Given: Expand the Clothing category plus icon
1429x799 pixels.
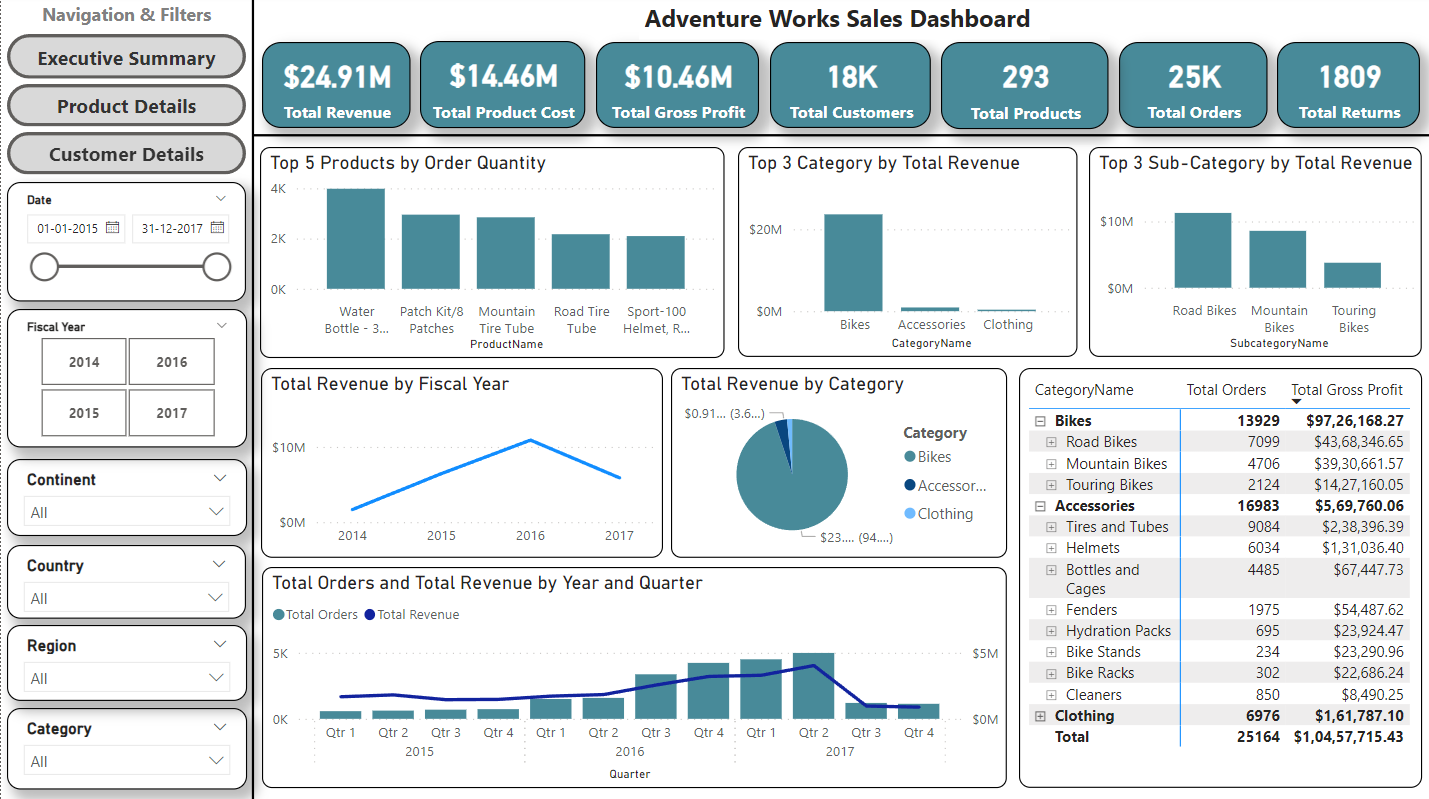Looking at the screenshot, I should [x=1040, y=716].
